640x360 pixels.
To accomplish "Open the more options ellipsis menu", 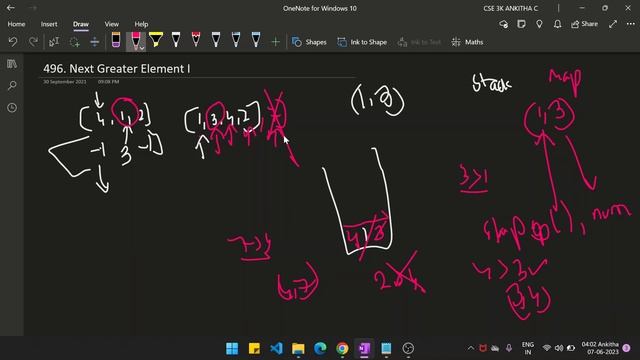I will click(x=631, y=24).
